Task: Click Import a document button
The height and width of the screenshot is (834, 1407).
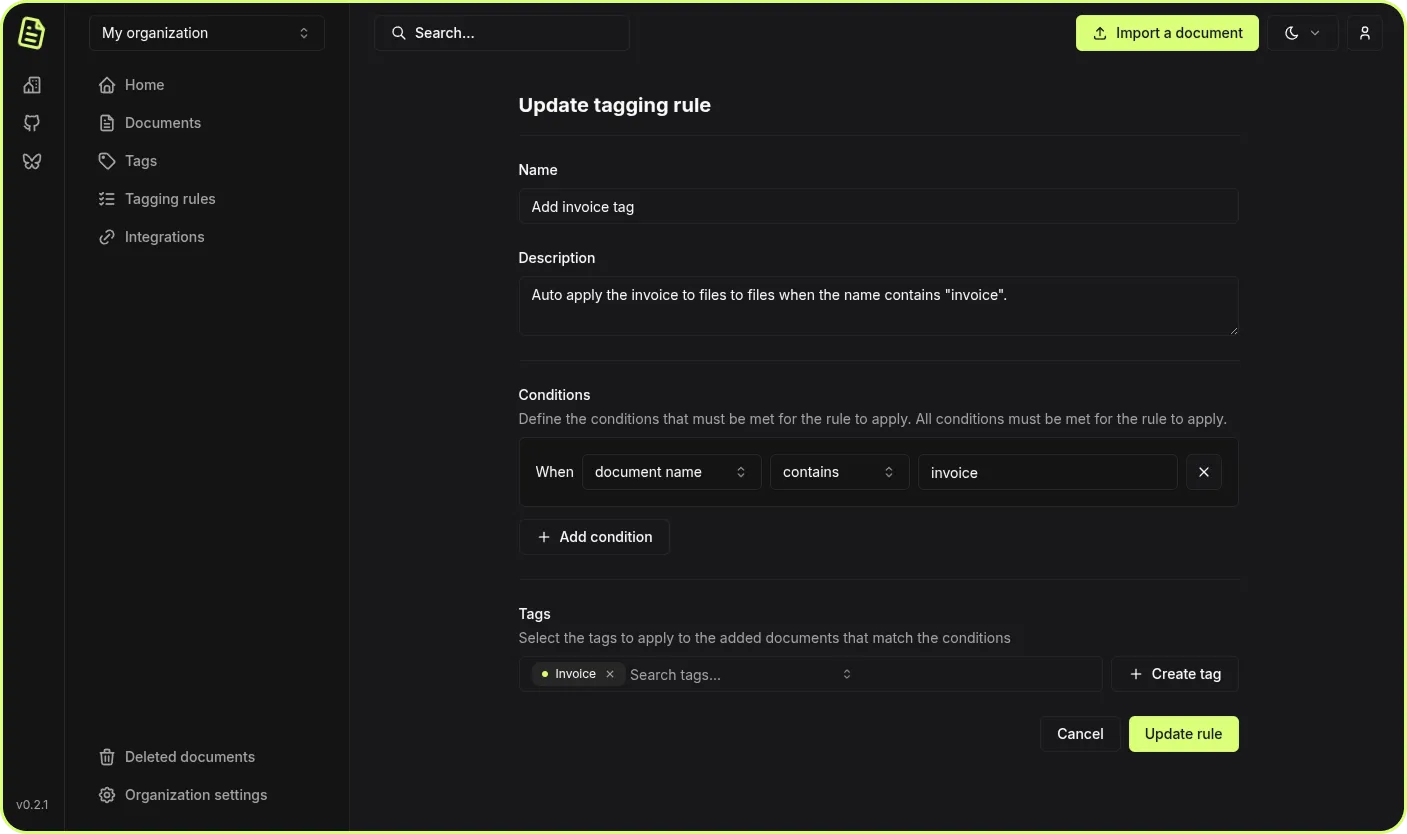Action: click(x=1167, y=33)
